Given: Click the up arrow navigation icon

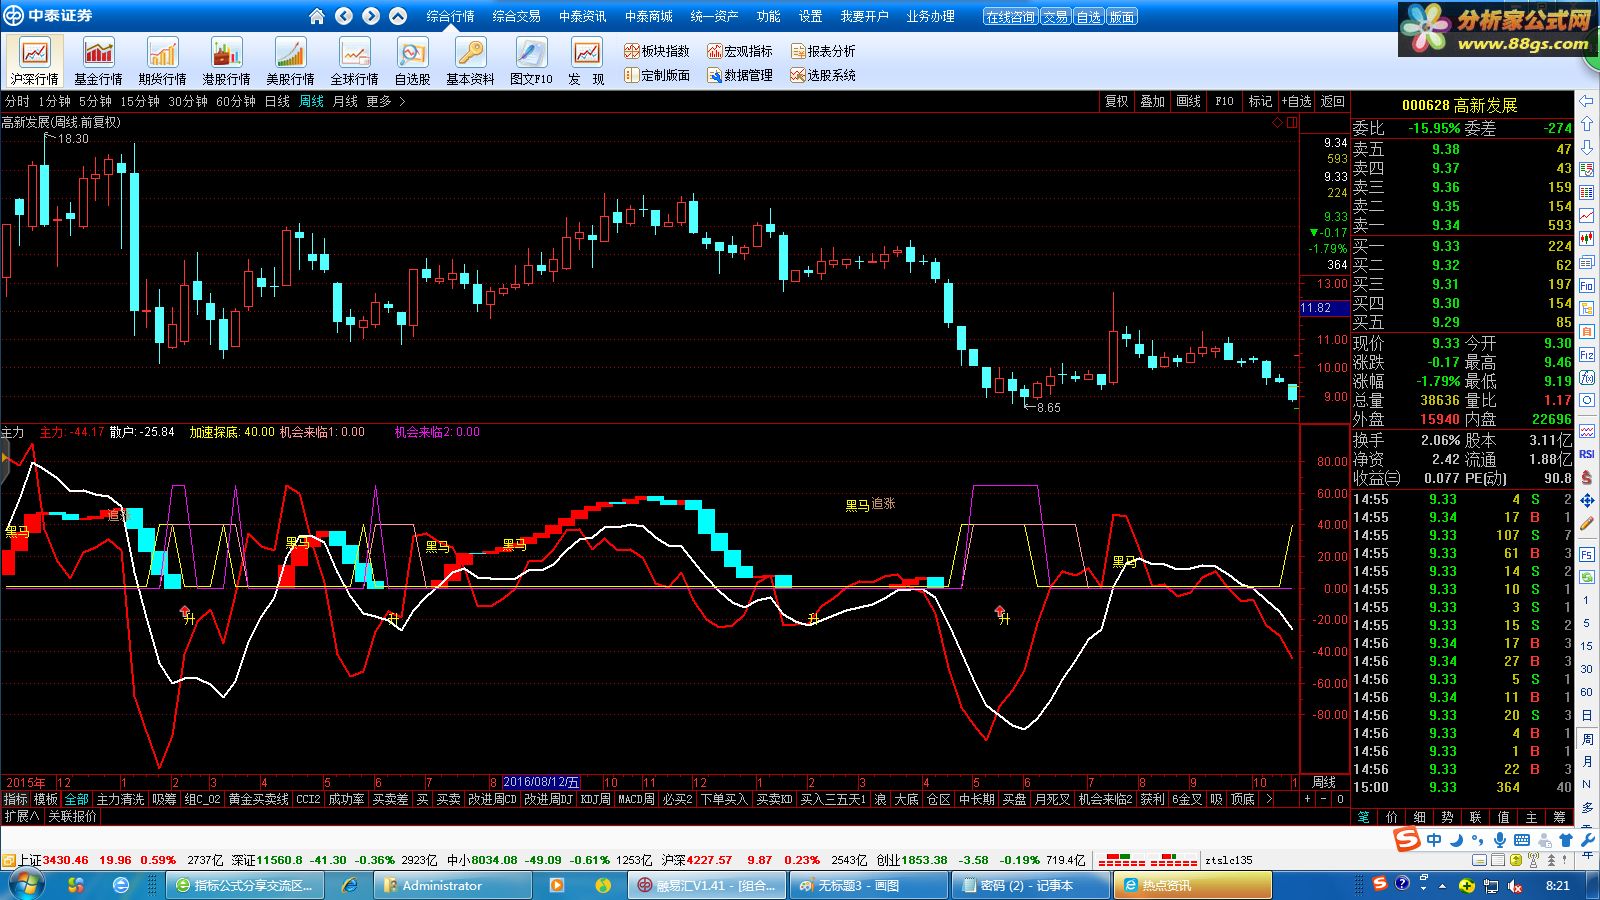Looking at the screenshot, I should click(398, 16).
